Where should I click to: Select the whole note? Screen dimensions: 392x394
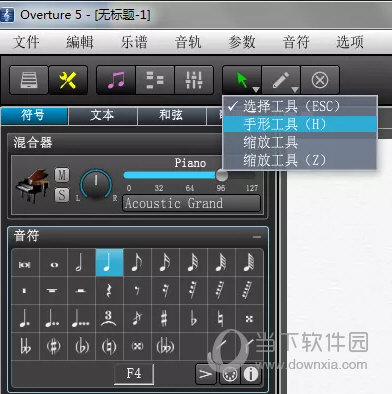[54, 264]
